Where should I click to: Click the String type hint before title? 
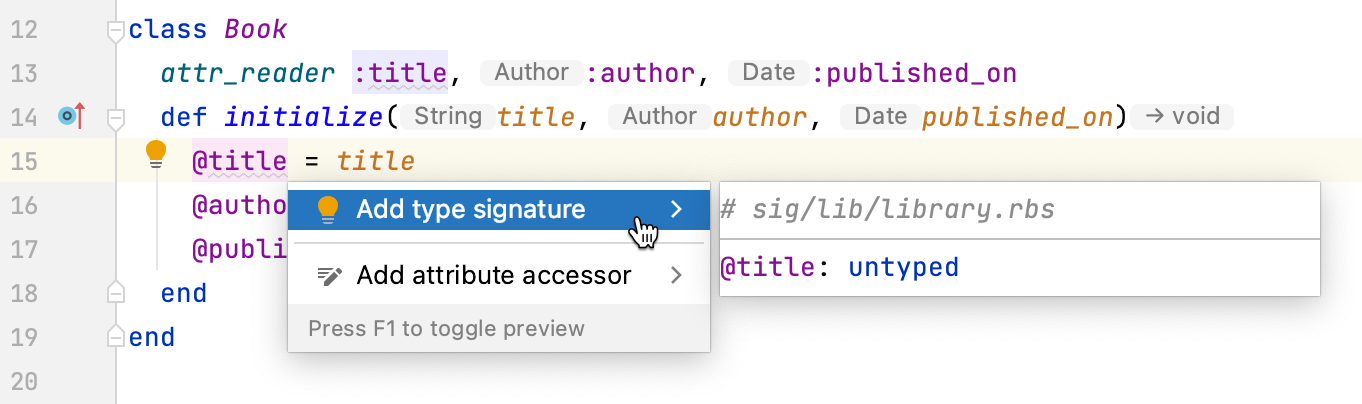click(x=447, y=117)
